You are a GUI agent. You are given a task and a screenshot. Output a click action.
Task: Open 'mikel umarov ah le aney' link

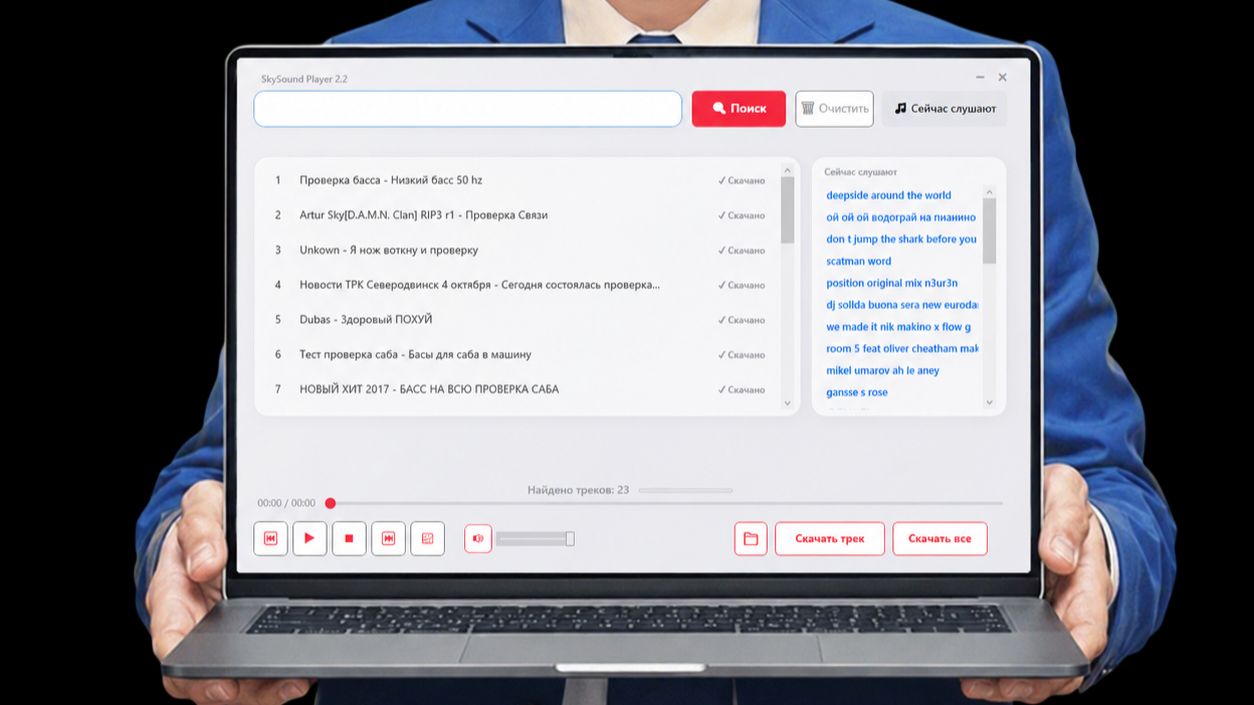pos(882,370)
